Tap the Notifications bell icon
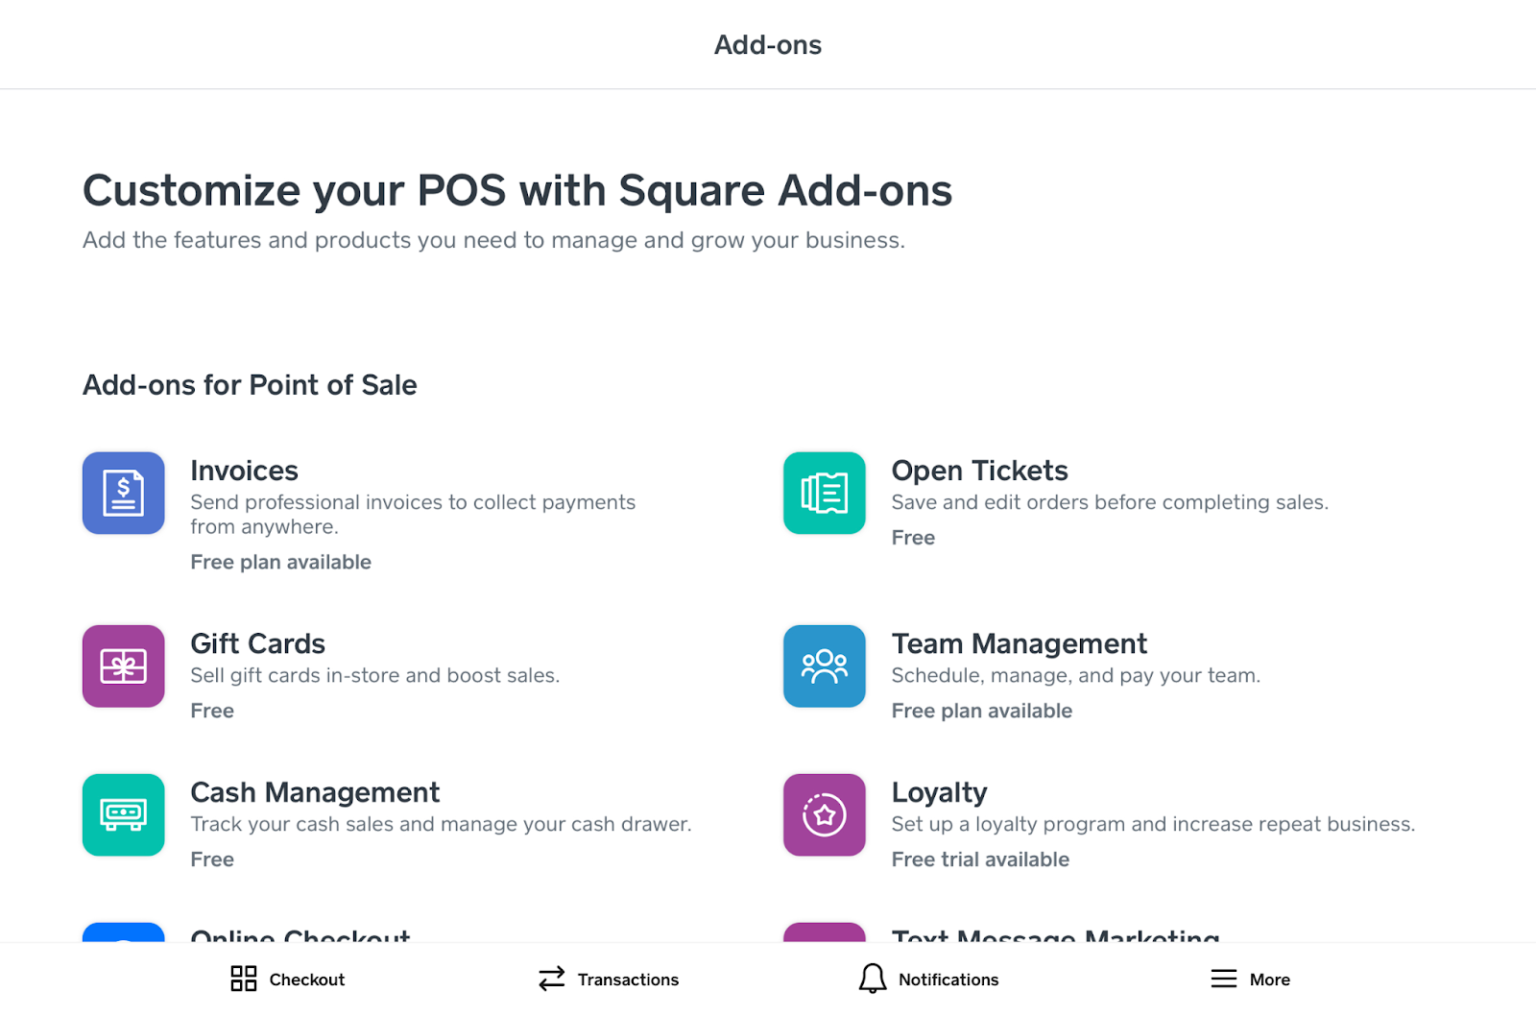 872,979
